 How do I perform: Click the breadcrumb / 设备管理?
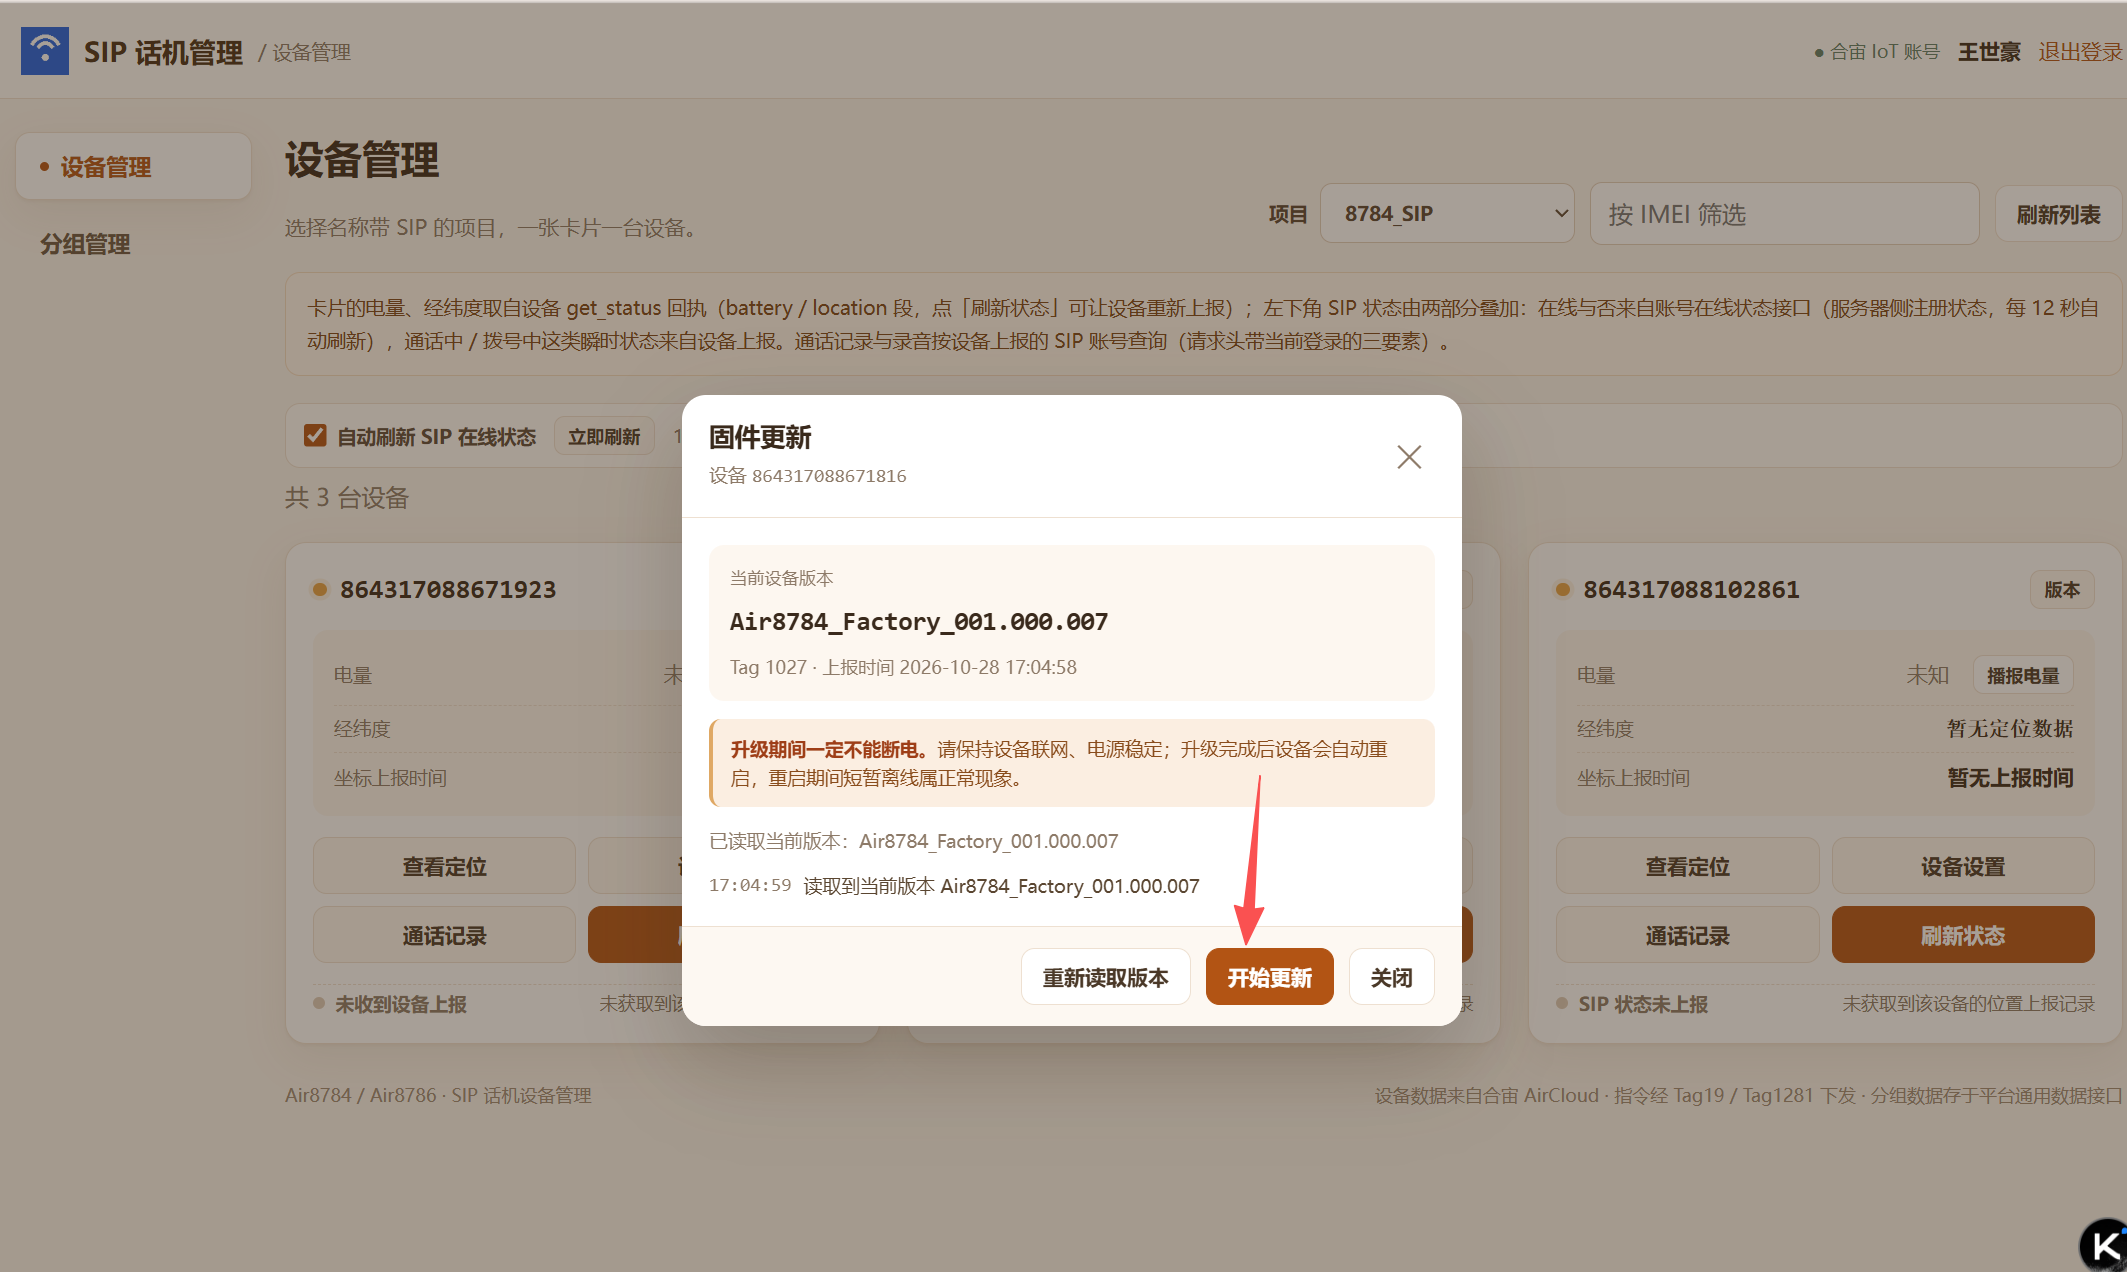pos(304,52)
